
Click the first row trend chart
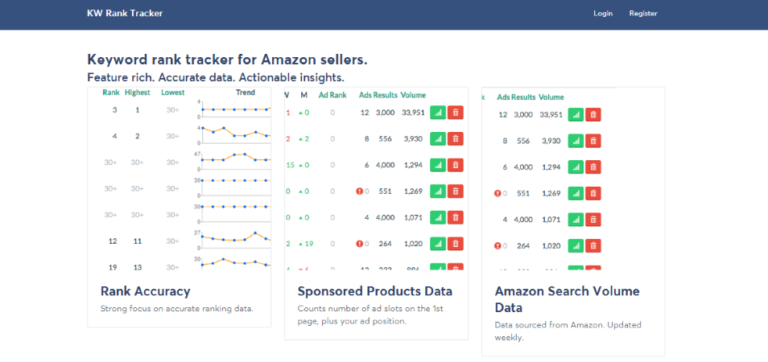(234, 109)
